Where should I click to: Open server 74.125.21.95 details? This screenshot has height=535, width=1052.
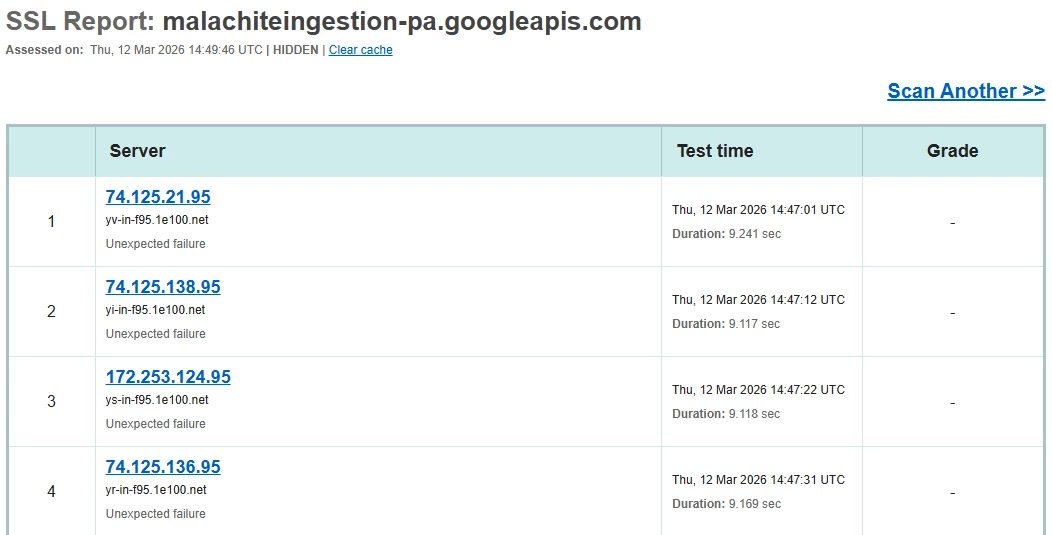coord(158,197)
